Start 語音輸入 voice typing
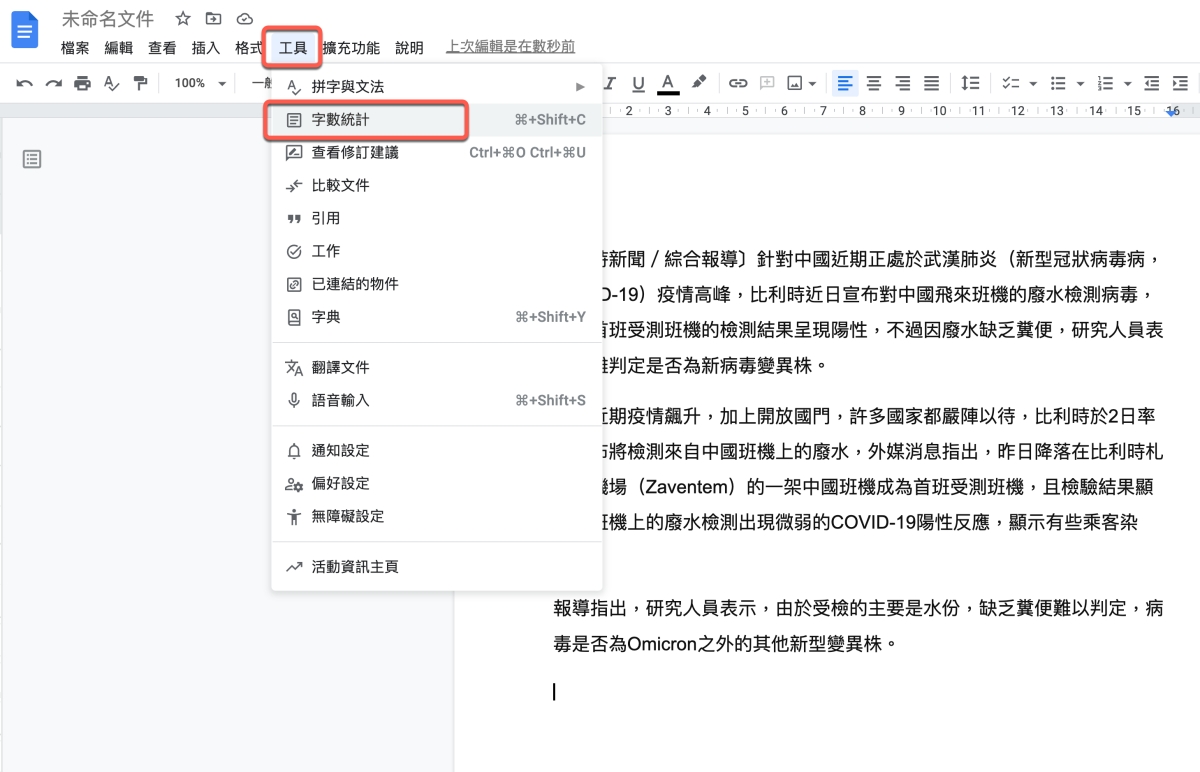1200x772 pixels. pos(437,400)
